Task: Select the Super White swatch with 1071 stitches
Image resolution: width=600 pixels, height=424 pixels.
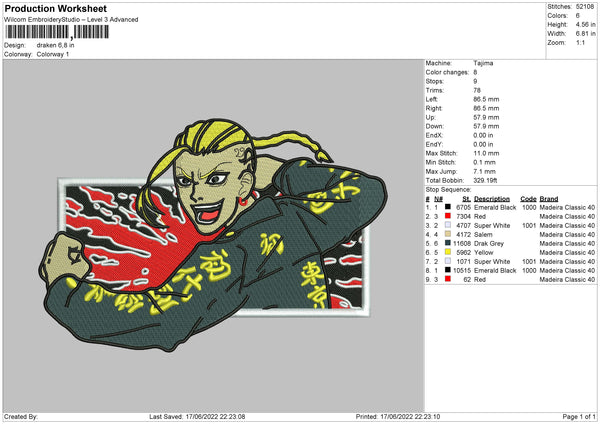Action: (448, 261)
